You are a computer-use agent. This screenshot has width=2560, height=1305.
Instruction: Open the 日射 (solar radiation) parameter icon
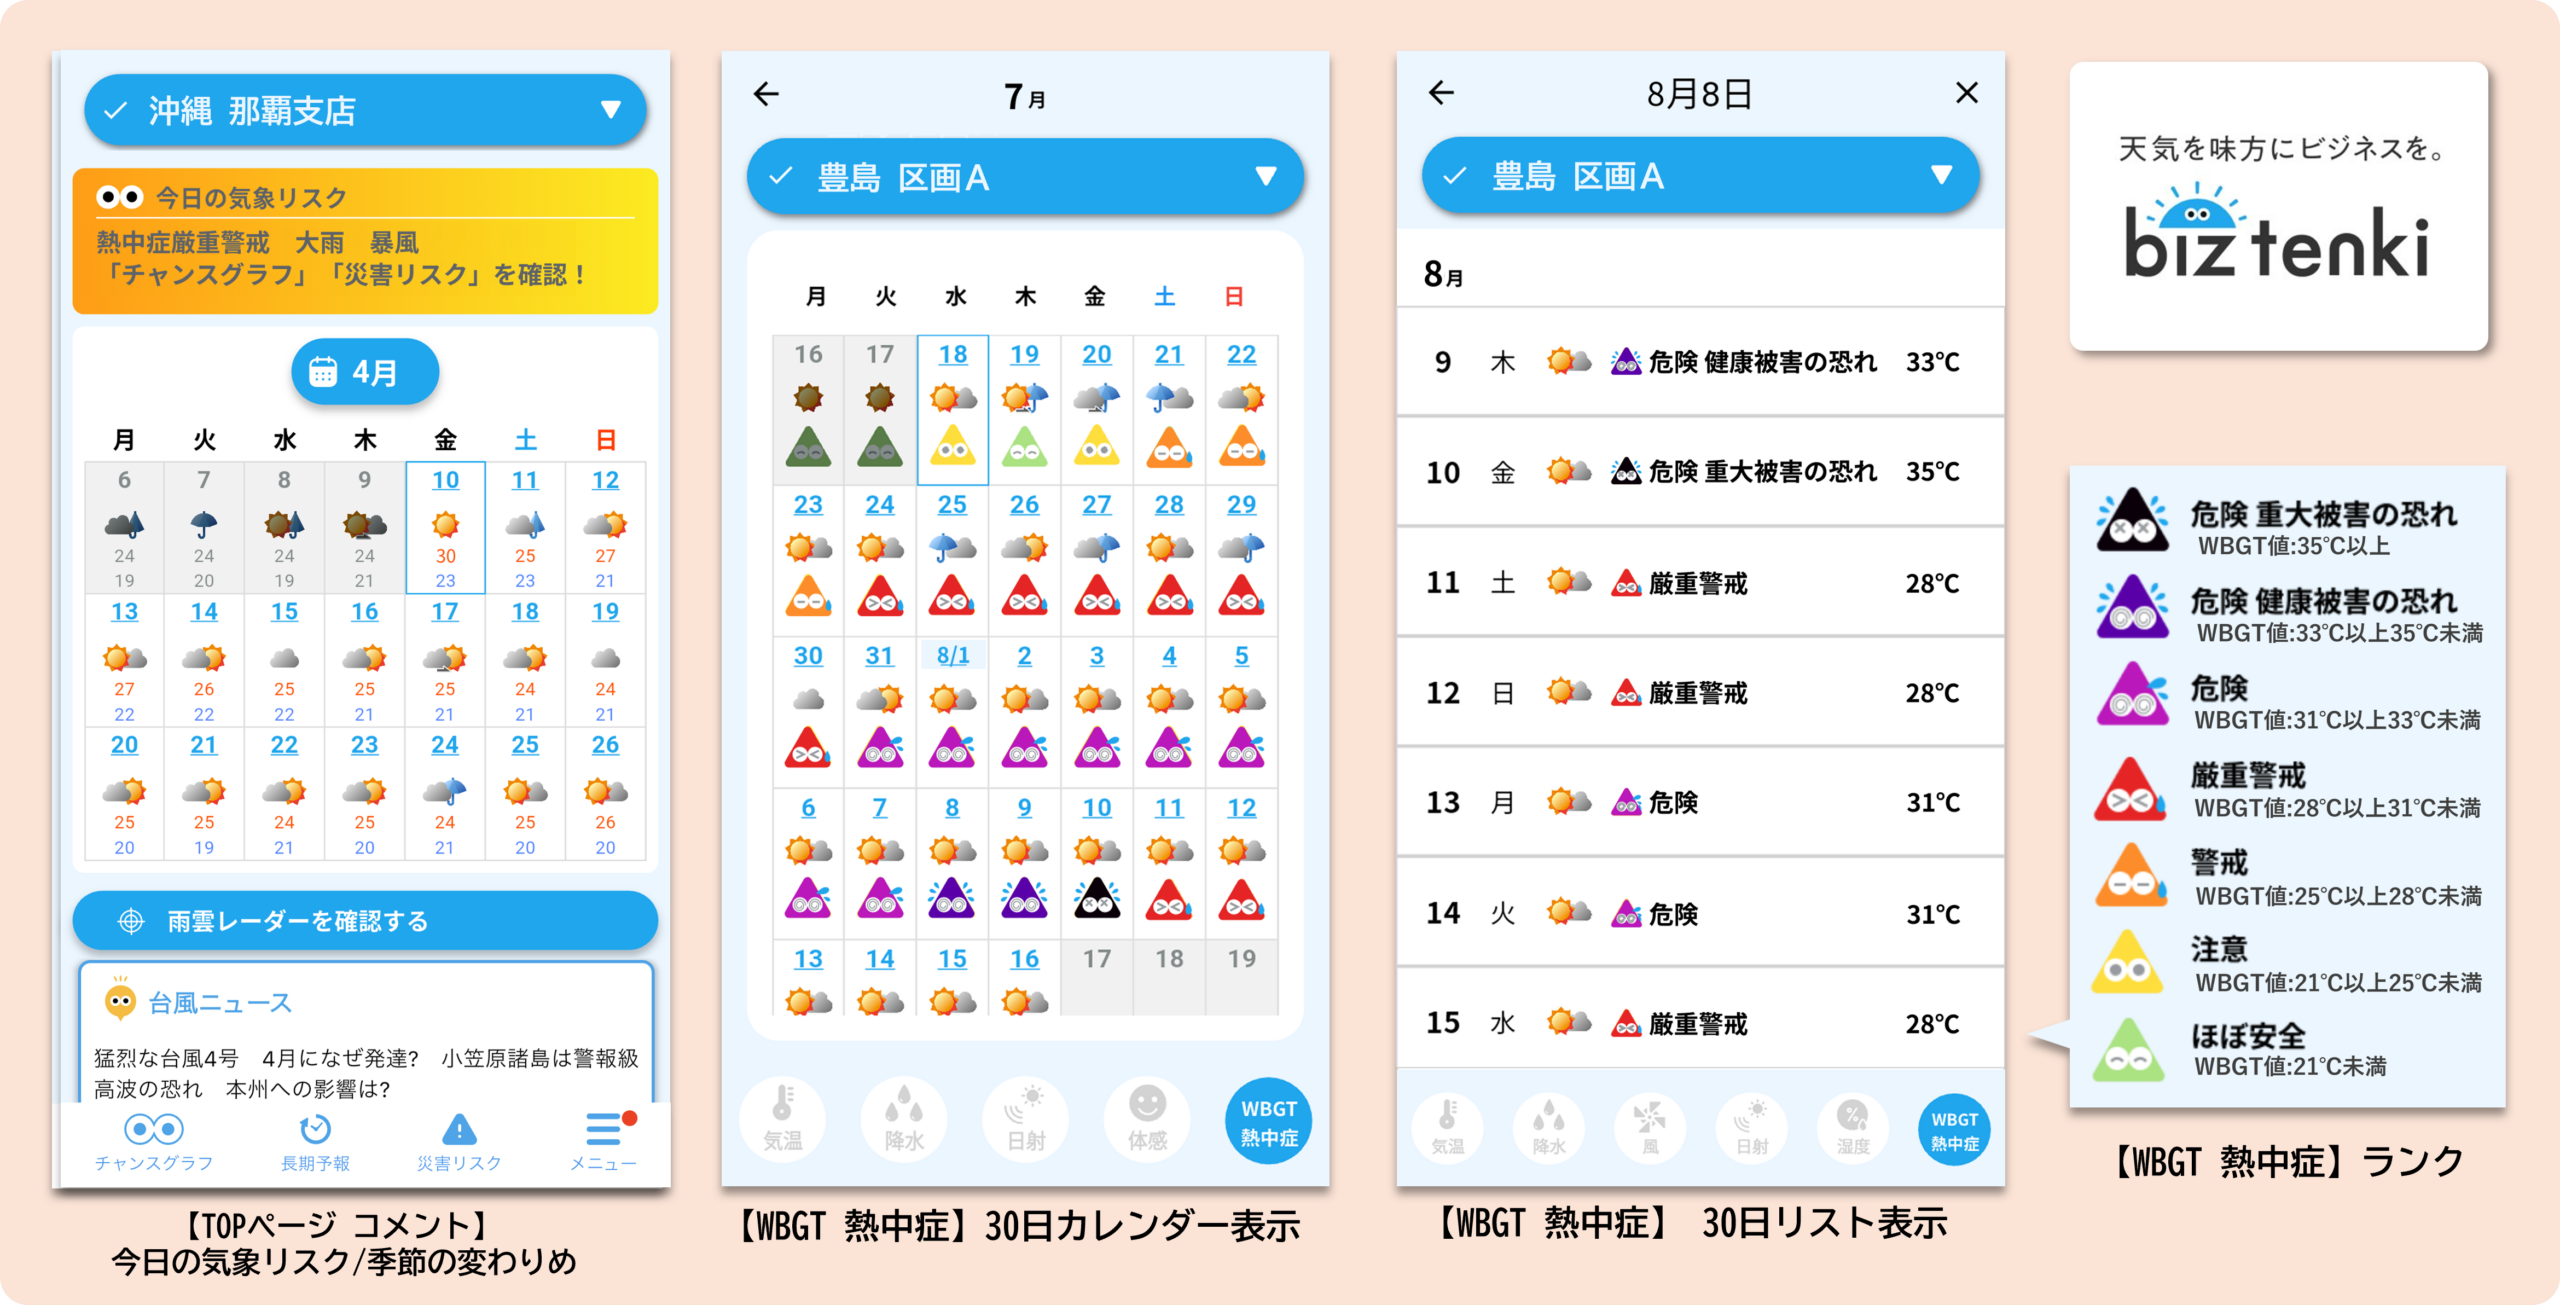click(x=1025, y=1120)
